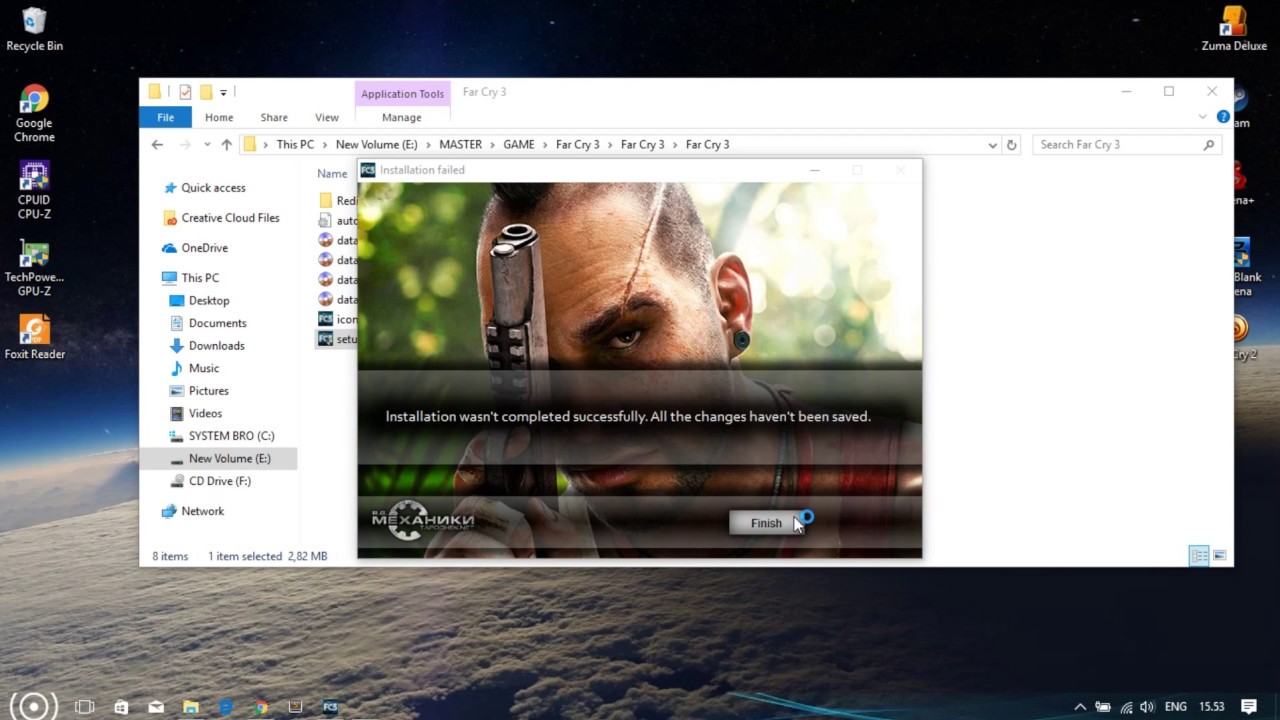Select Network in the navigation pane
The height and width of the screenshot is (720, 1280).
202,511
